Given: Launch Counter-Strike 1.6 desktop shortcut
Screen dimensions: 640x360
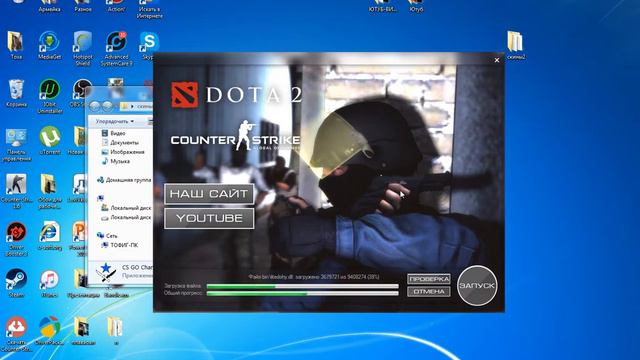Looking at the screenshot, I should tap(16, 191).
